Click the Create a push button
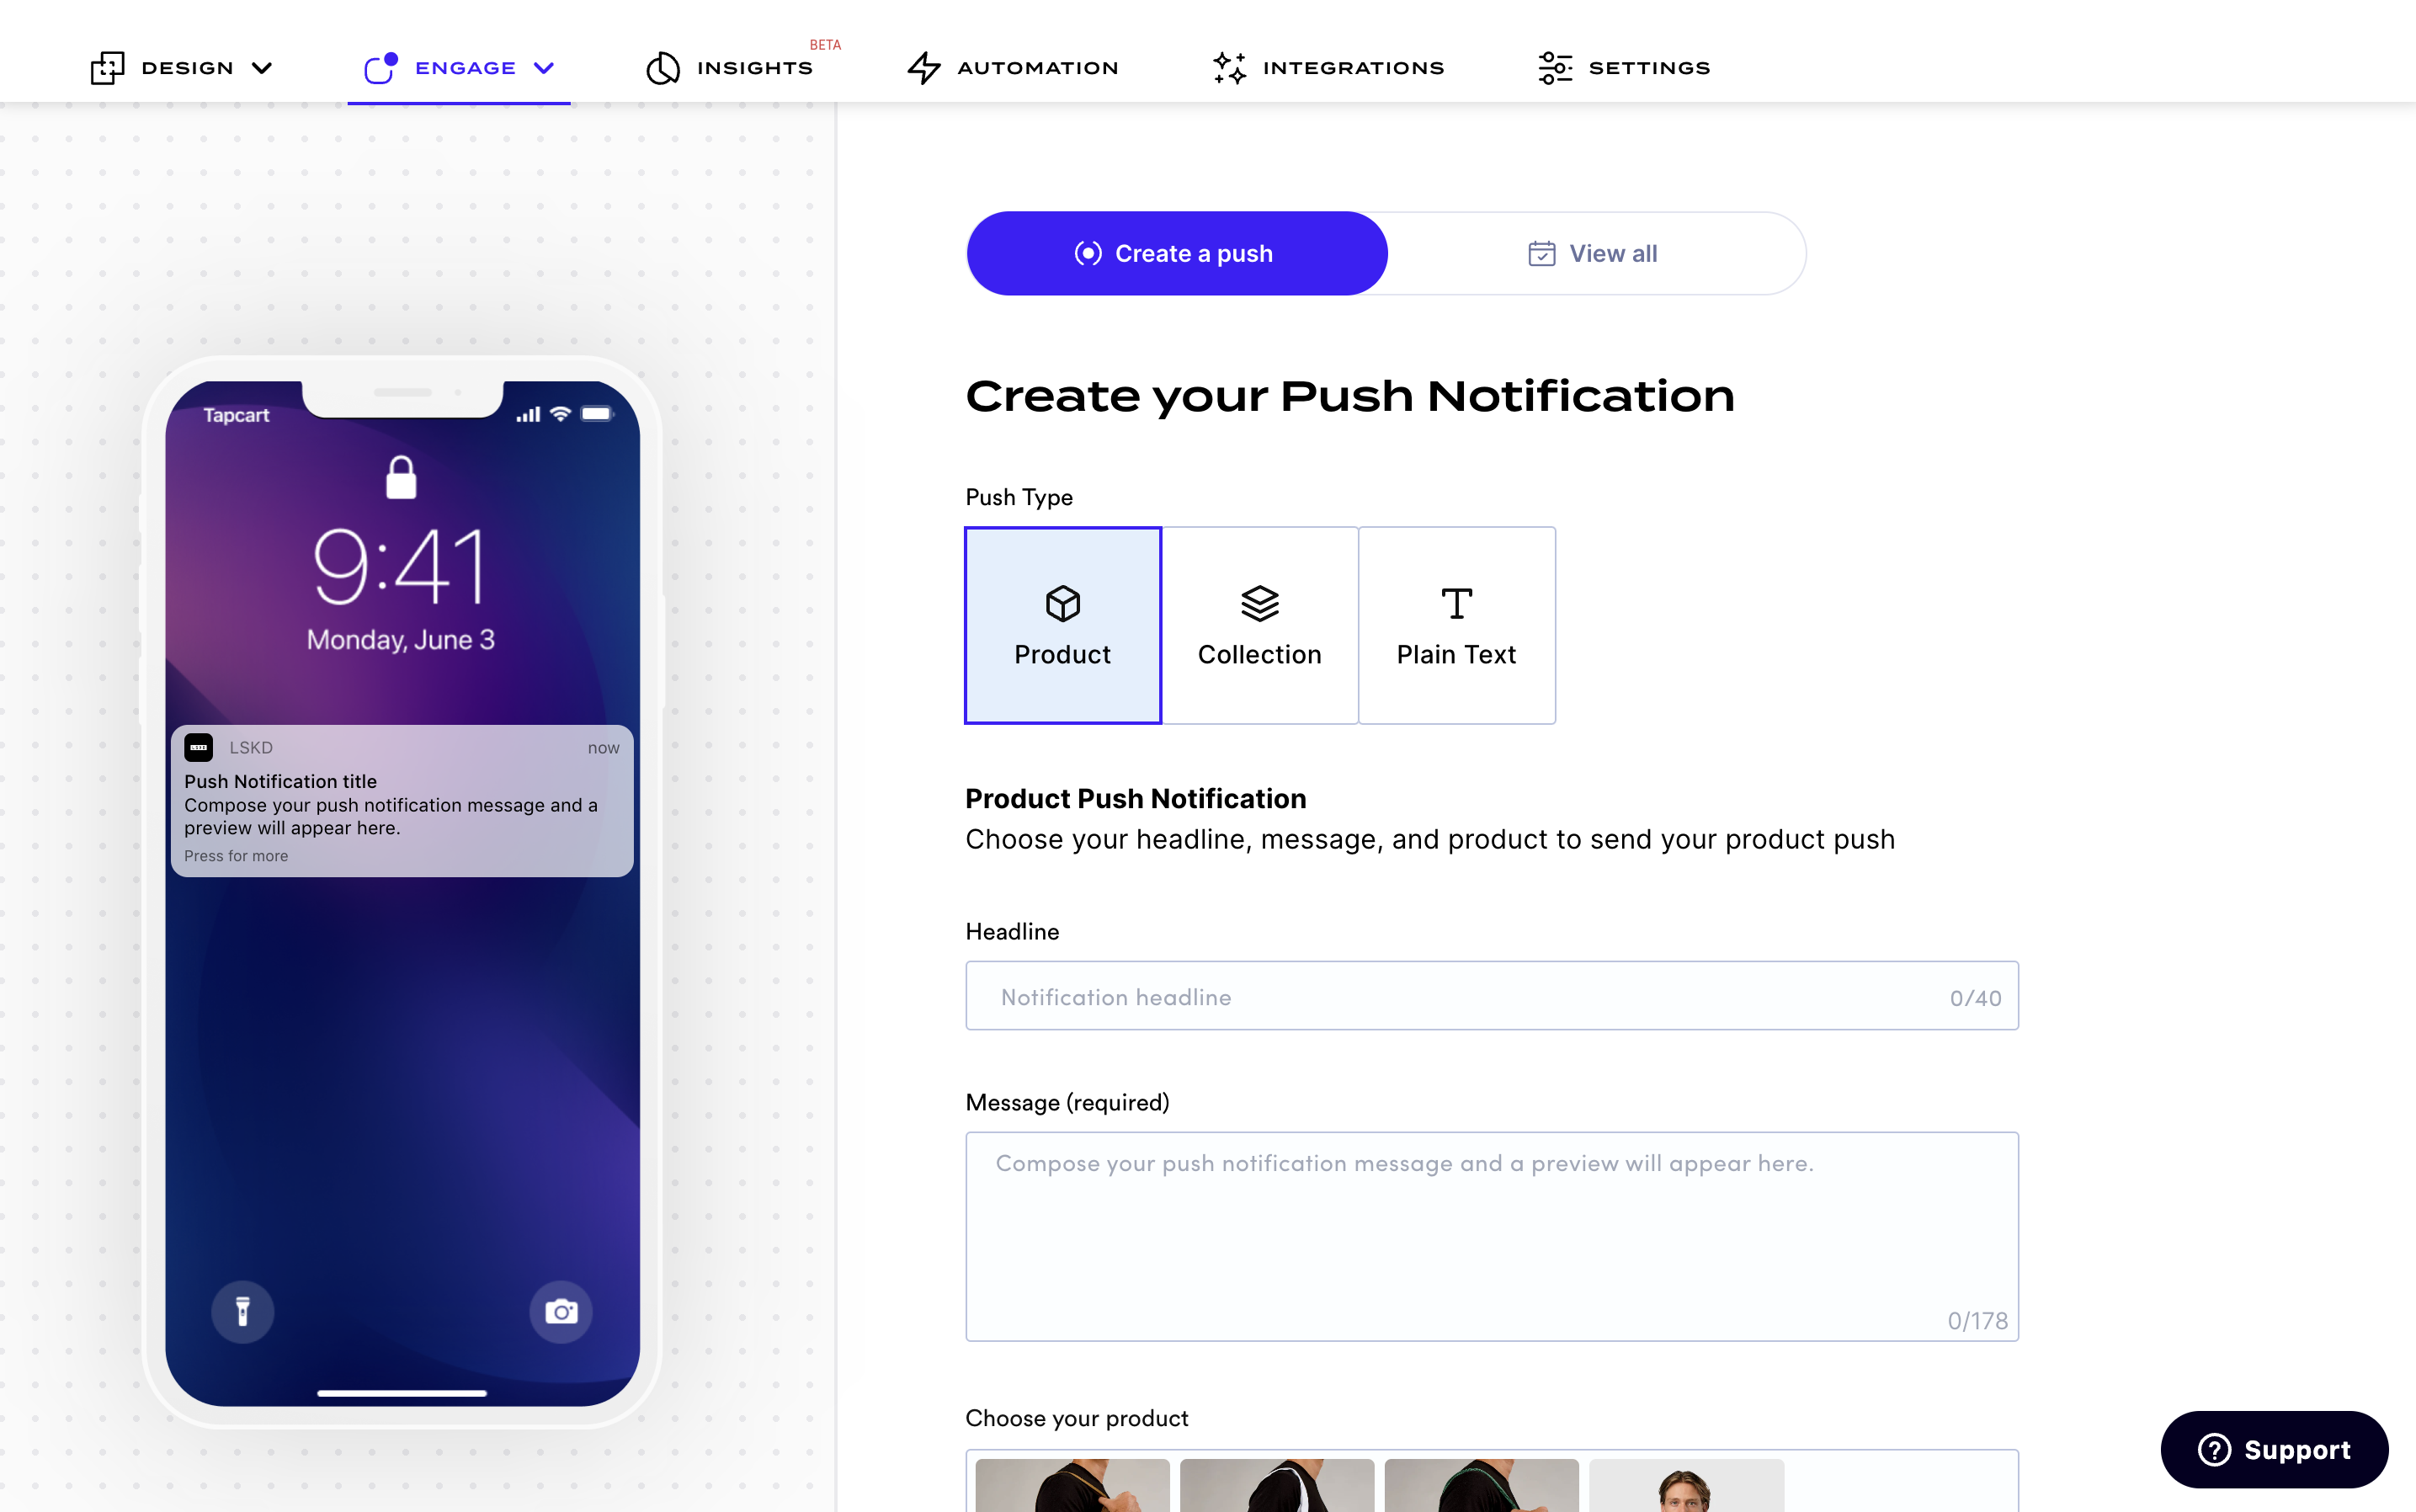The height and width of the screenshot is (1512, 2416). [x=1176, y=253]
